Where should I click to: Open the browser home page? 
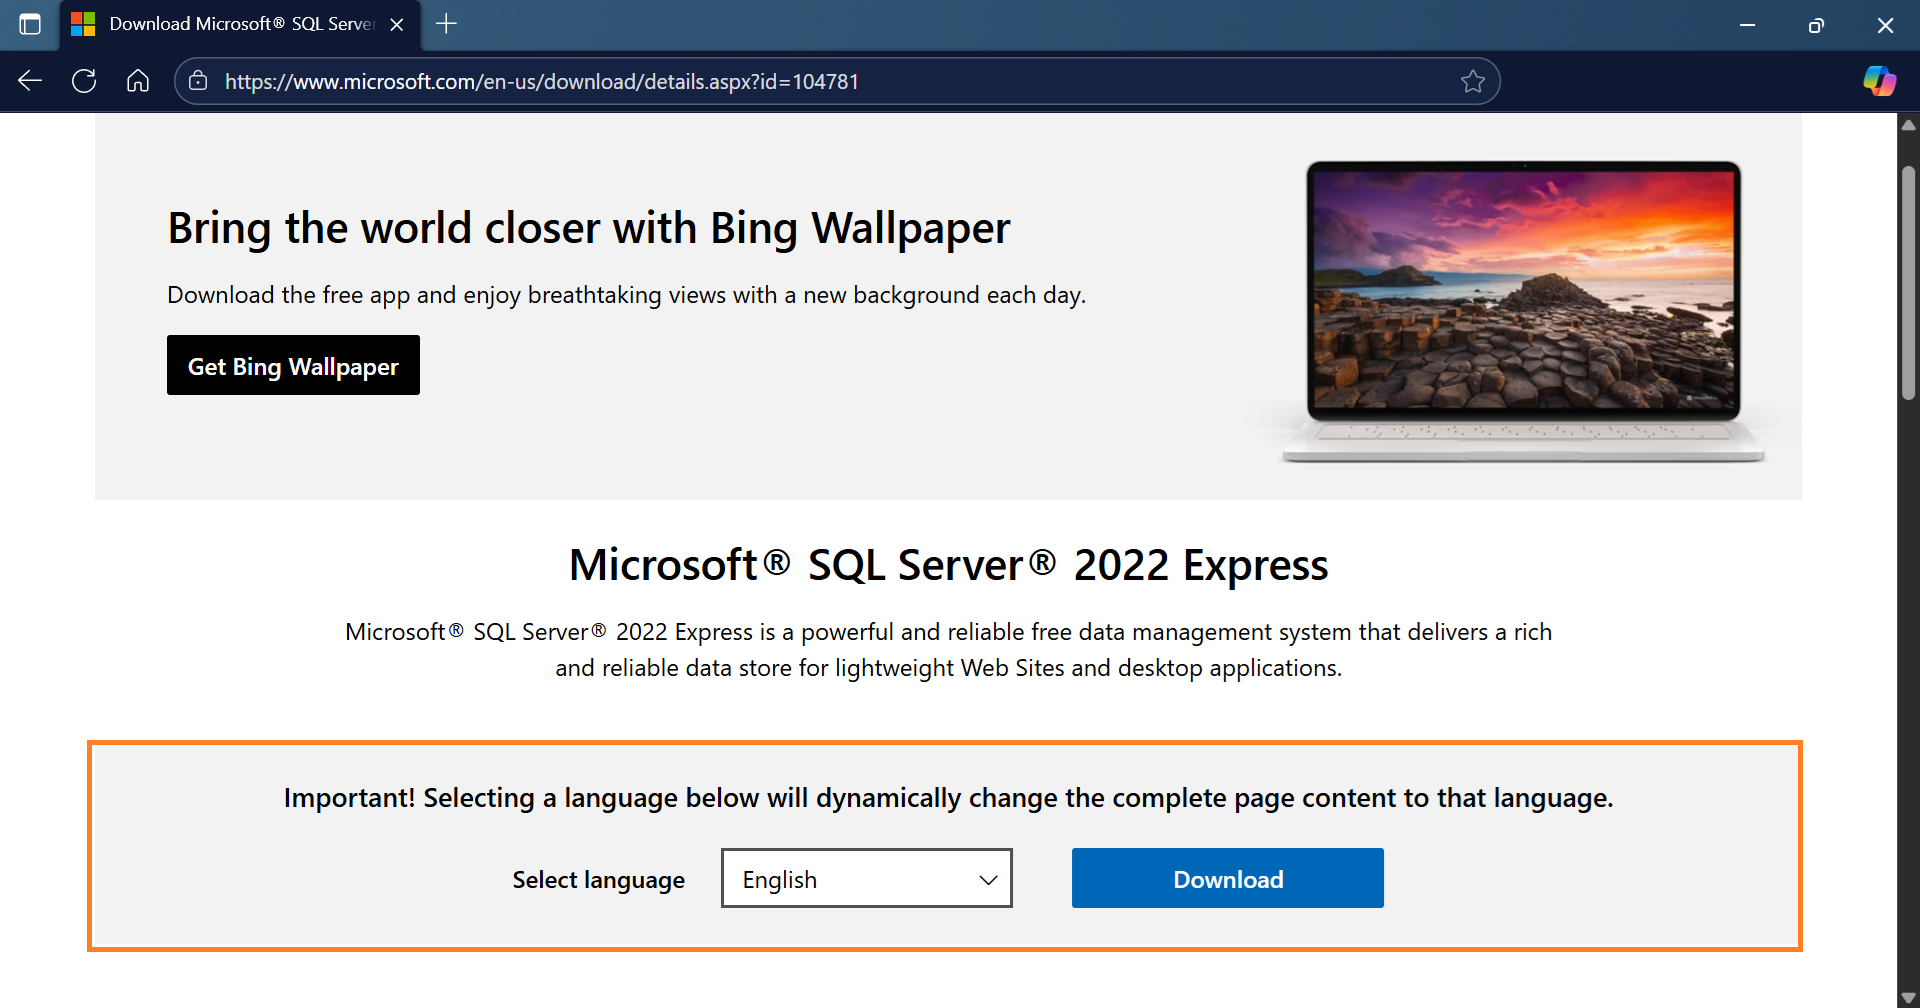click(137, 81)
